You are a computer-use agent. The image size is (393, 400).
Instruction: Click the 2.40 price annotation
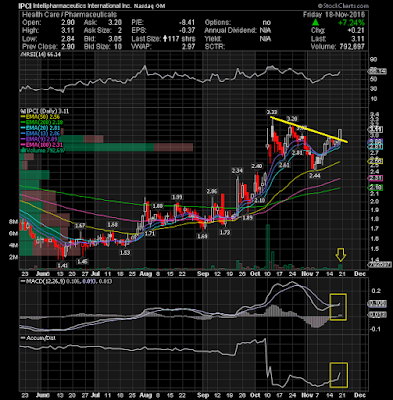point(257,166)
